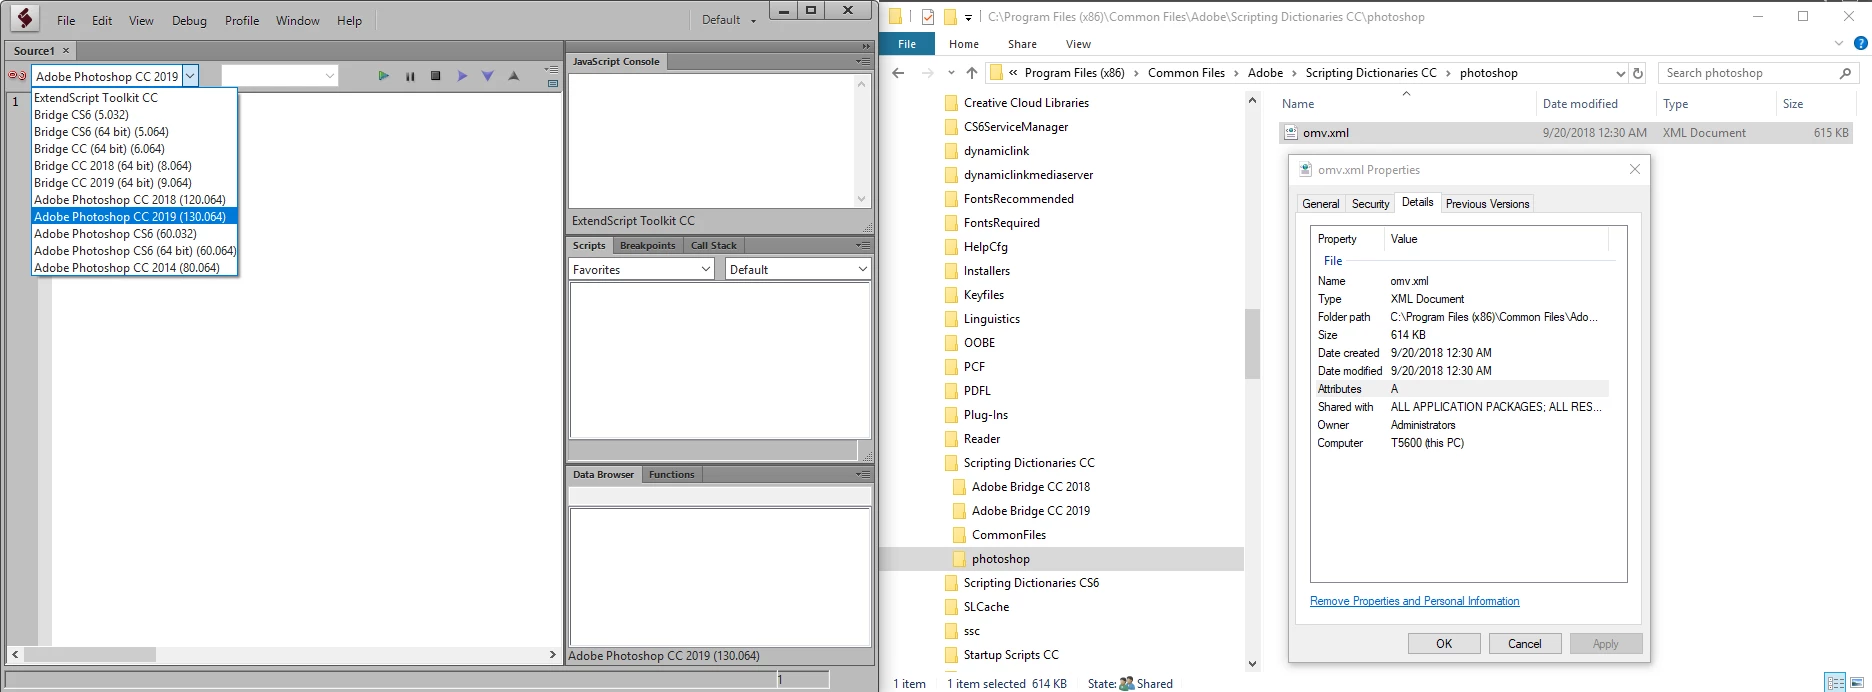Open the Favorites dropdown in Scripts panel

pos(641,269)
